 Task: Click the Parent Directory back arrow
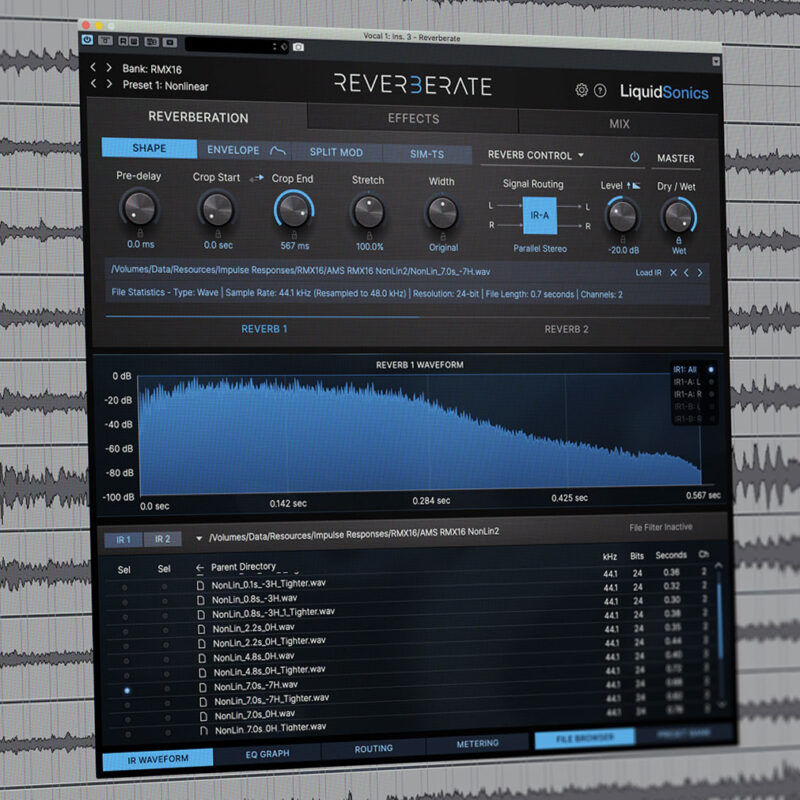[200, 567]
